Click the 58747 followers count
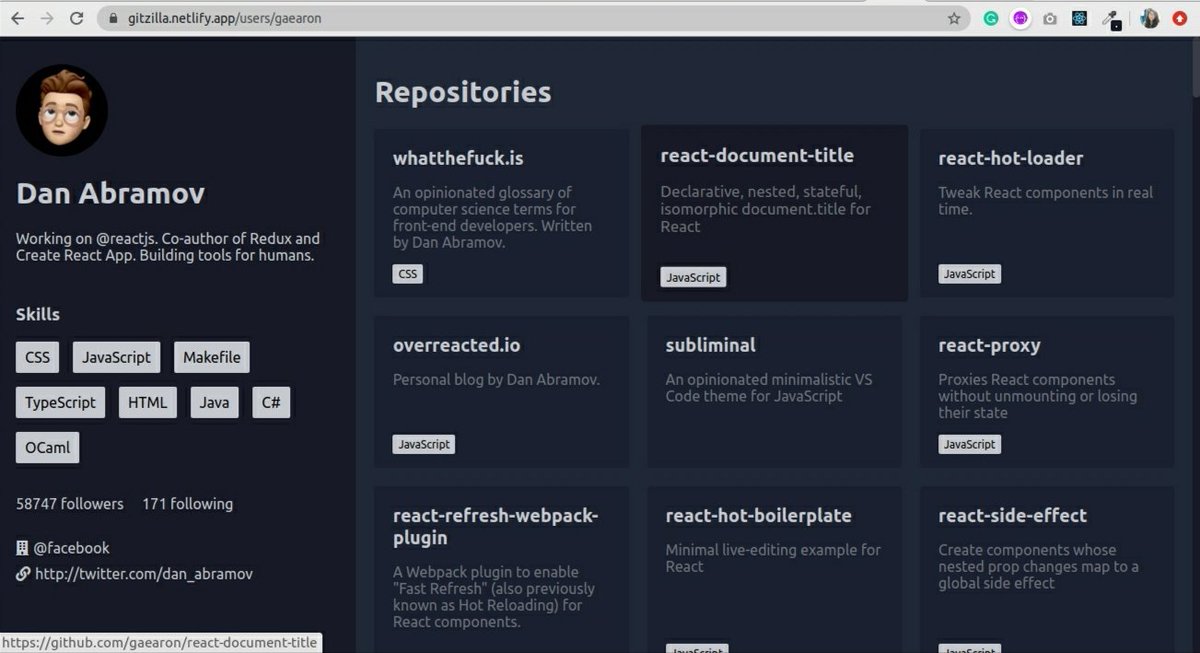 pos(70,504)
